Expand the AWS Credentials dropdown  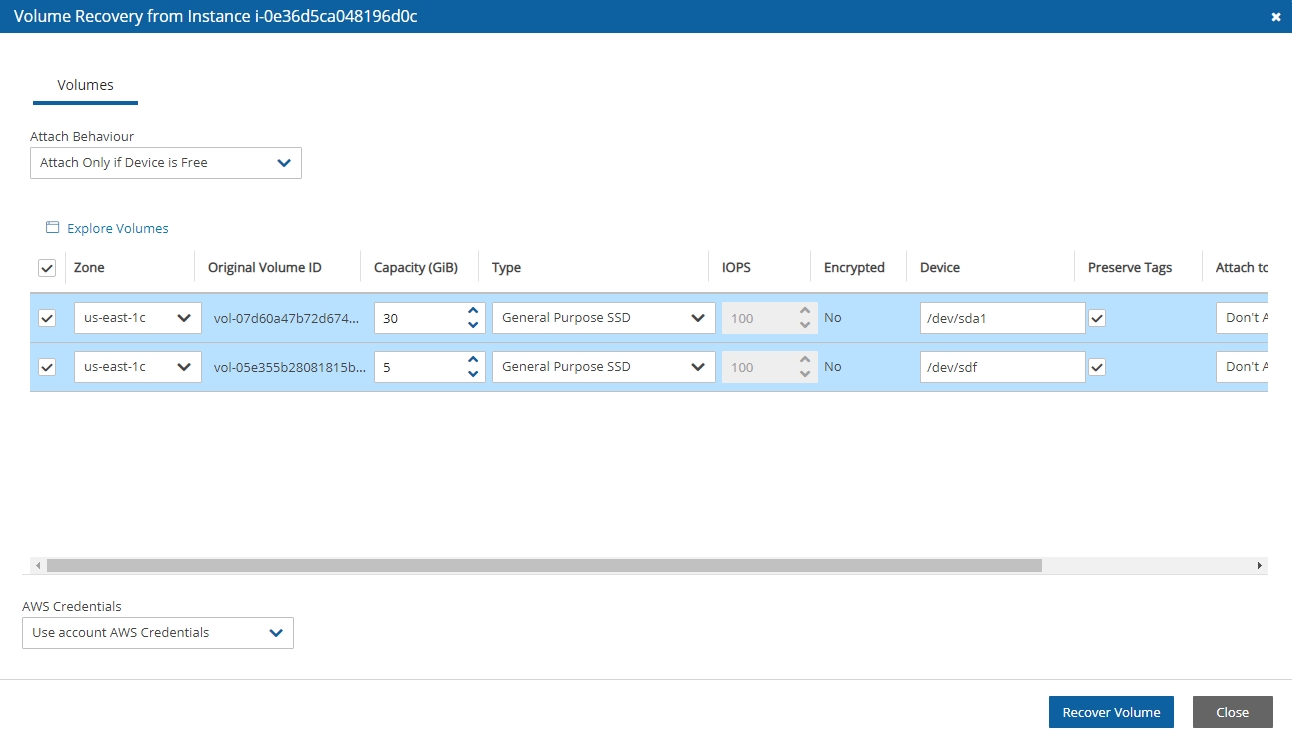click(158, 633)
